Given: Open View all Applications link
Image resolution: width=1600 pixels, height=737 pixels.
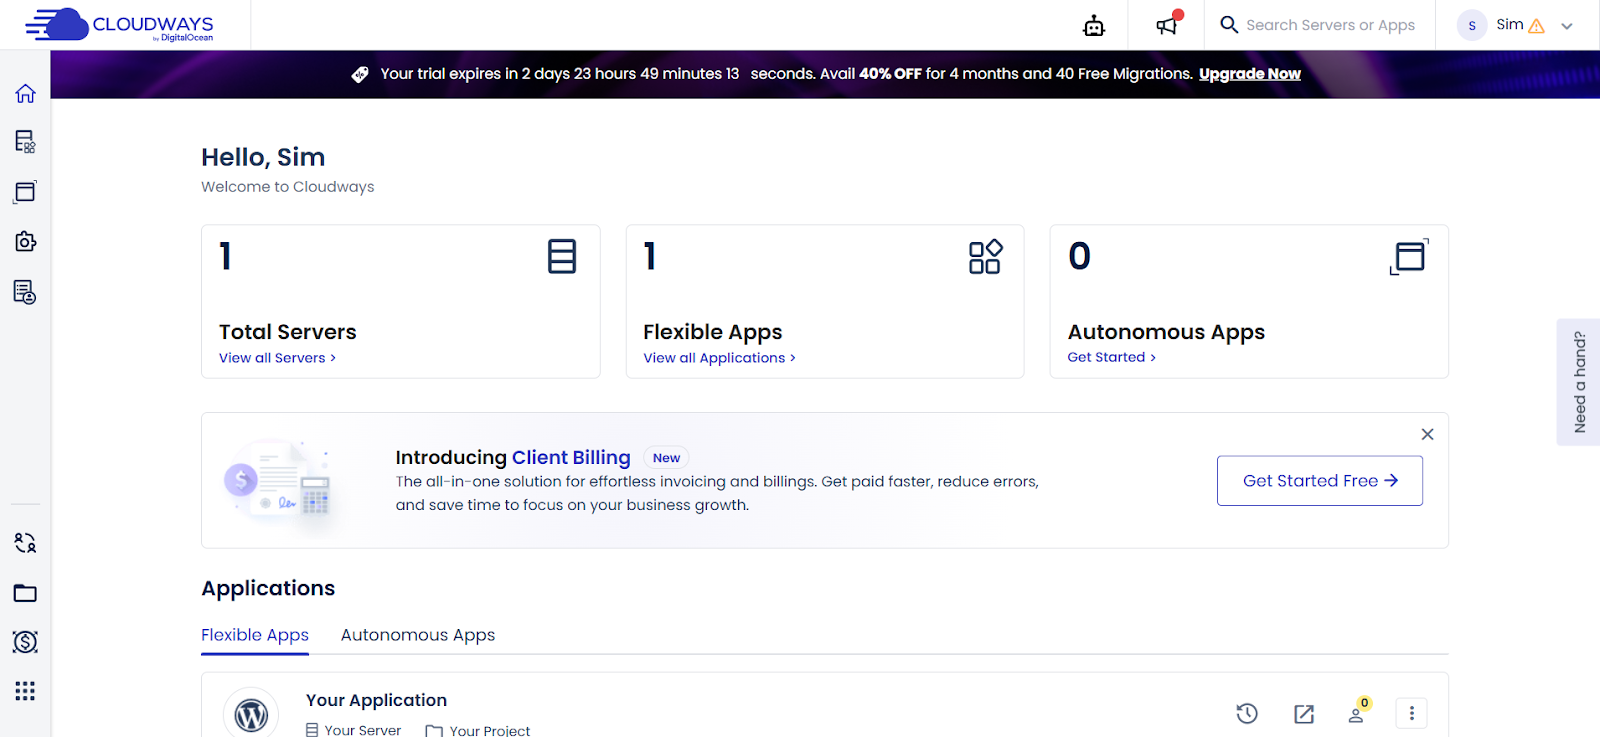Looking at the screenshot, I should pos(719,358).
